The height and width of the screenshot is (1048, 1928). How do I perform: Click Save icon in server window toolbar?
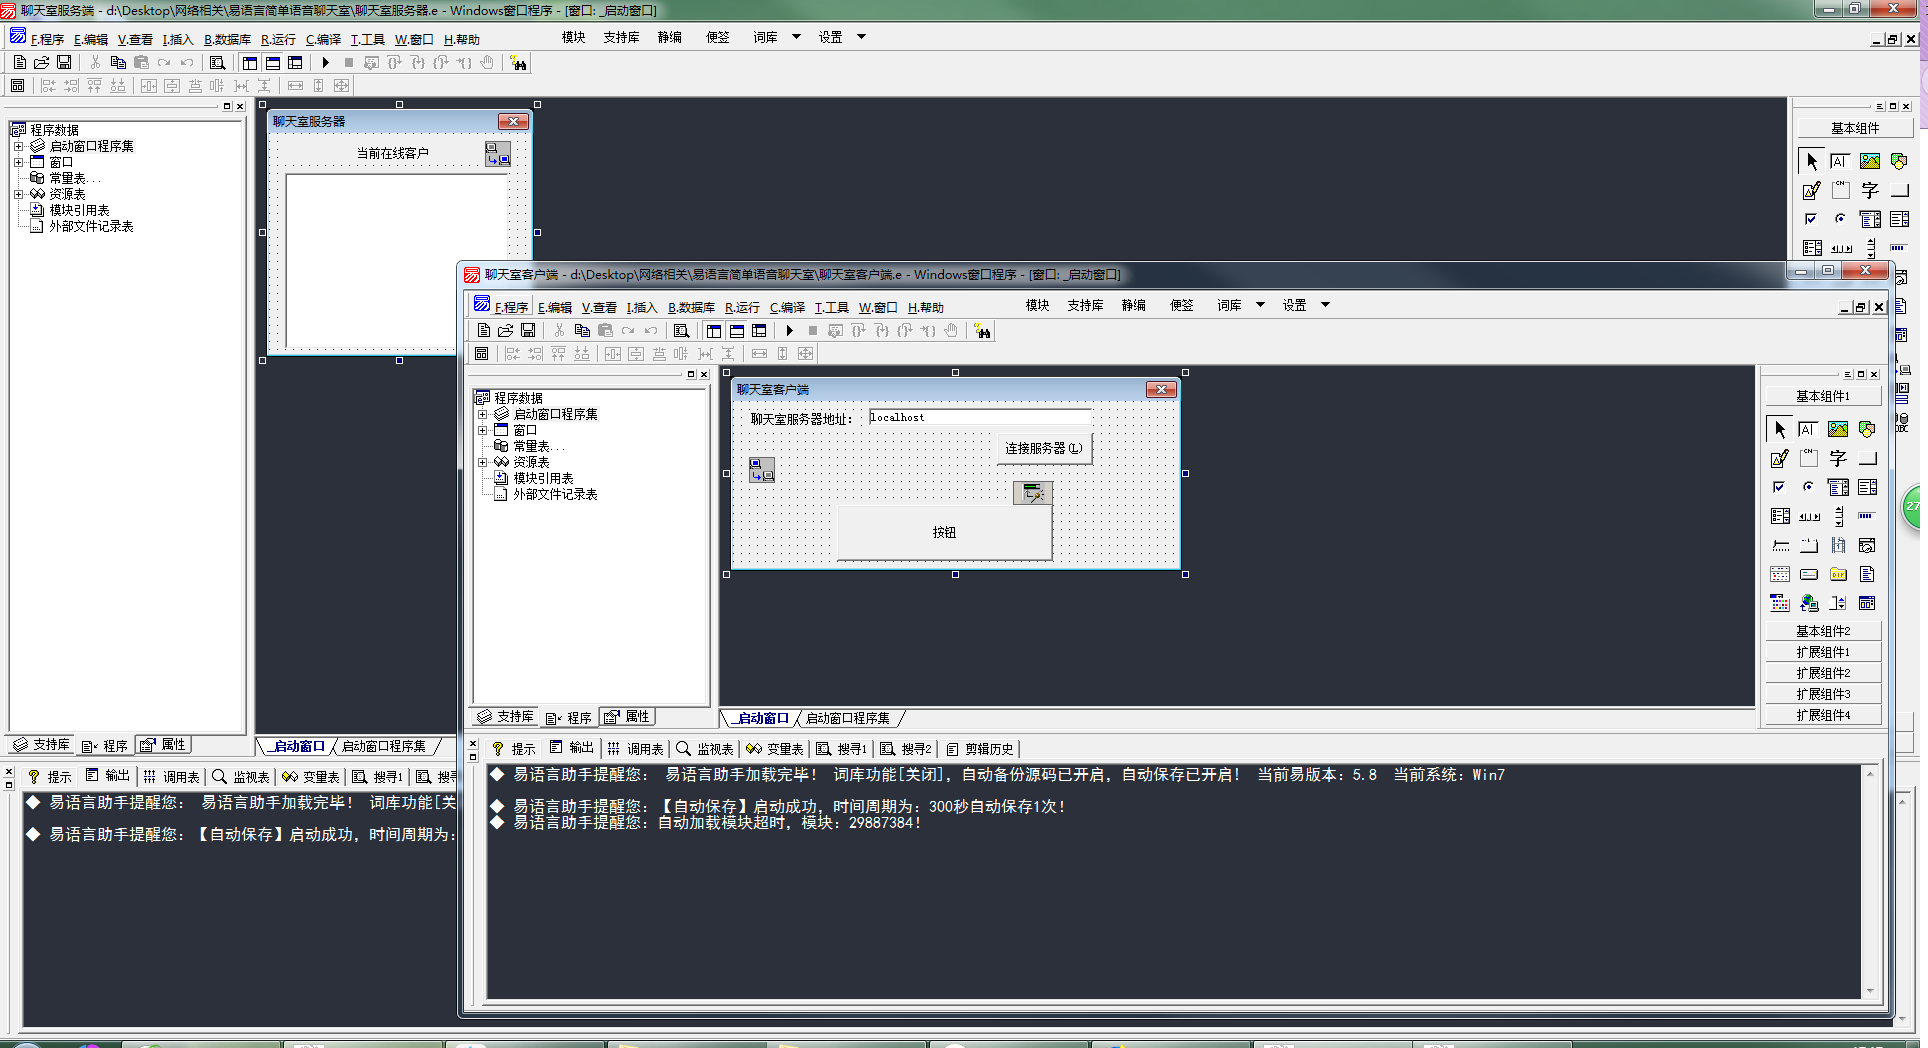click(64, 62)
